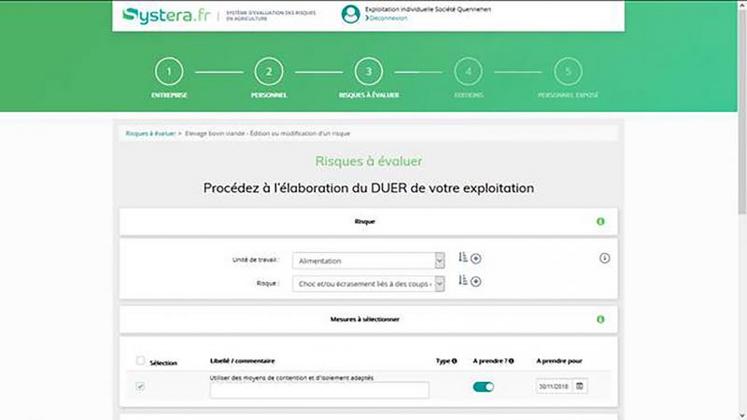
Task: Check the Sélection header checkbox
Action: [141, 361]
